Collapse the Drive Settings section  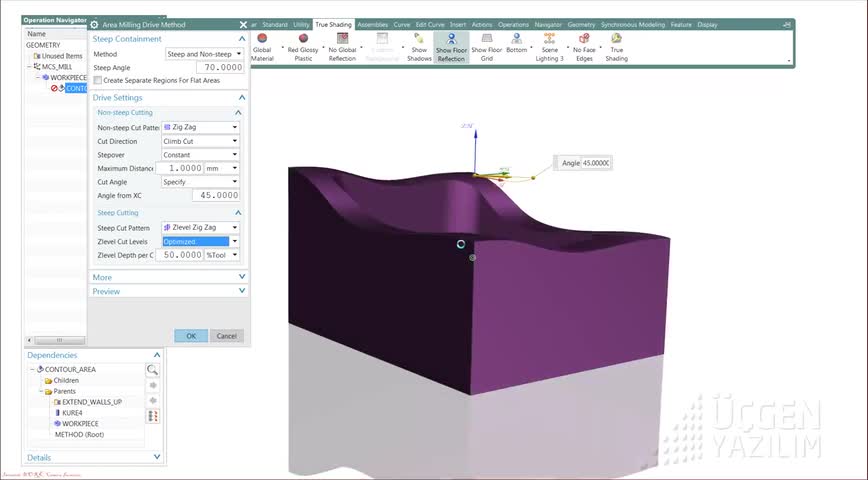pyautogui.click(x=242, y=97)
